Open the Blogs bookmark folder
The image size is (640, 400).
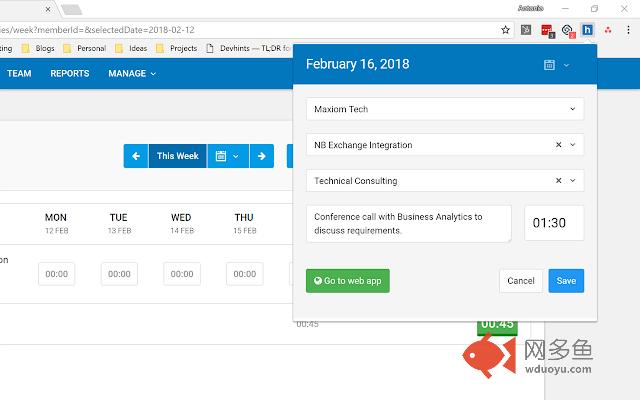pos(38,48)
